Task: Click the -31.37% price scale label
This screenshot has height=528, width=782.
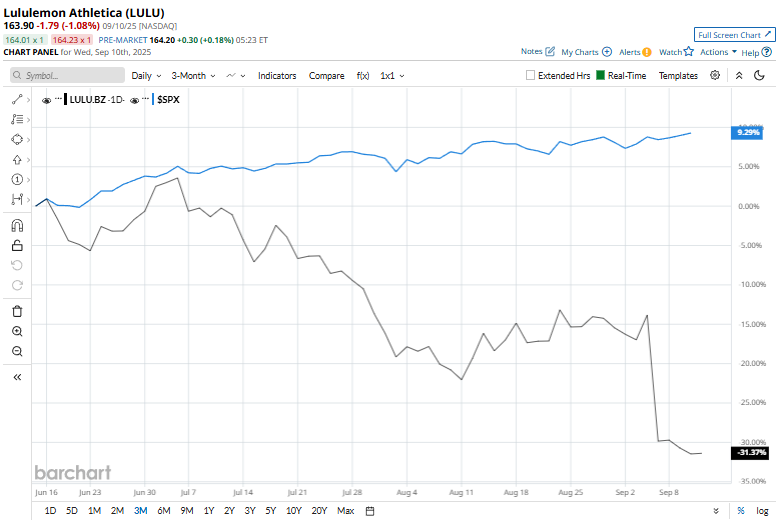Action: [750, 453]
